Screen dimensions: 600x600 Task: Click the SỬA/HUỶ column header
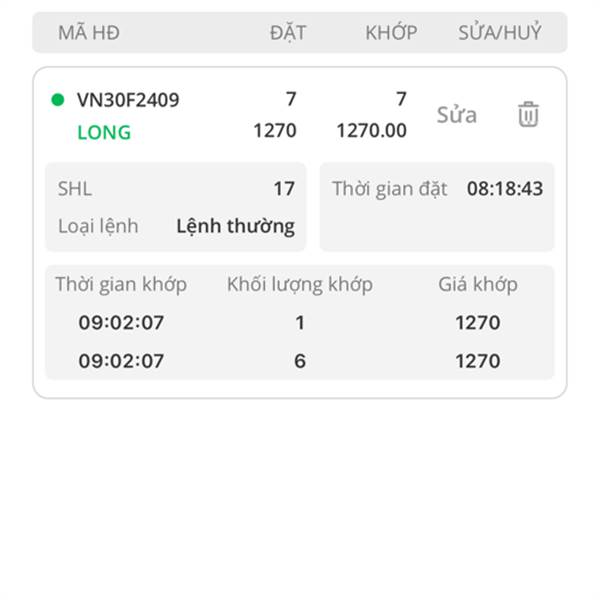click(x=500, y=32)
